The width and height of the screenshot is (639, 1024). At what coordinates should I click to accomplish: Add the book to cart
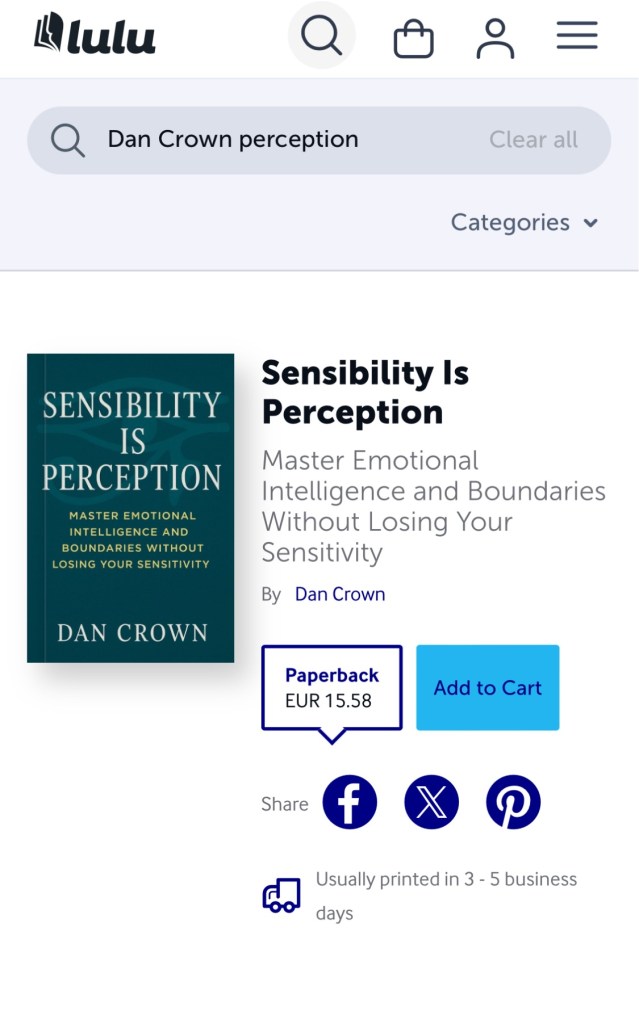[x=487, y=688]
